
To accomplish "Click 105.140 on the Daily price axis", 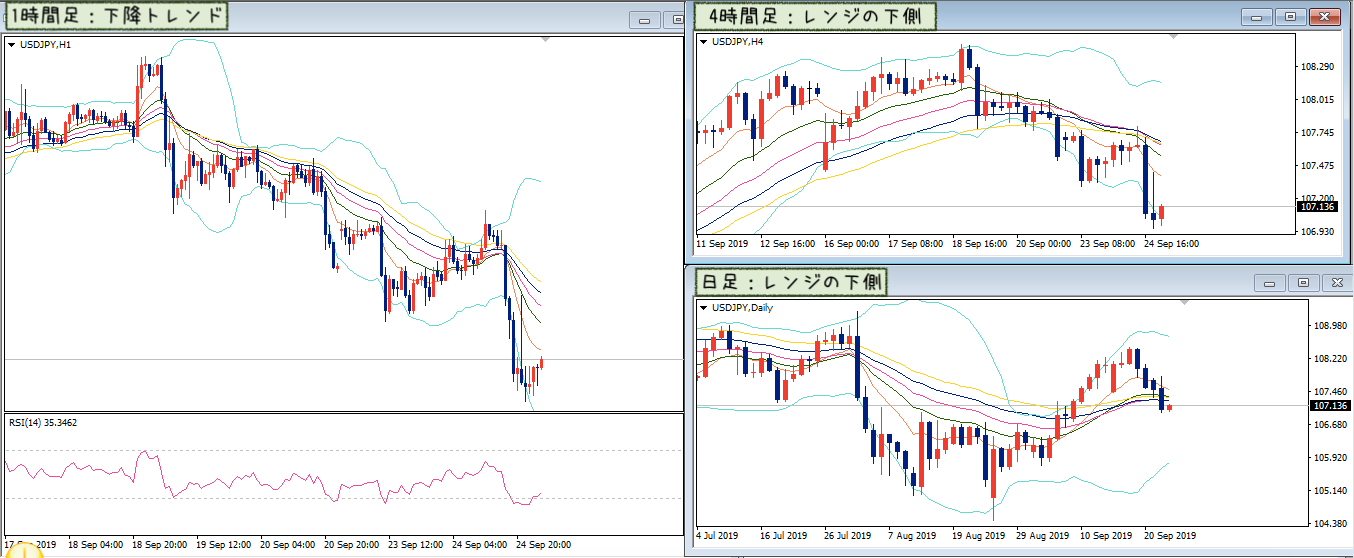I will 1331,491.
